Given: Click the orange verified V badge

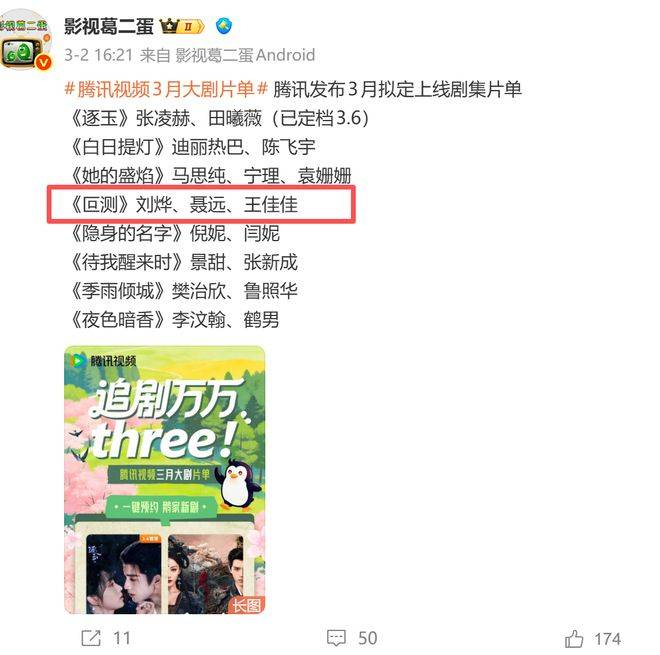Looking at the screenshot, I should 43,62.
